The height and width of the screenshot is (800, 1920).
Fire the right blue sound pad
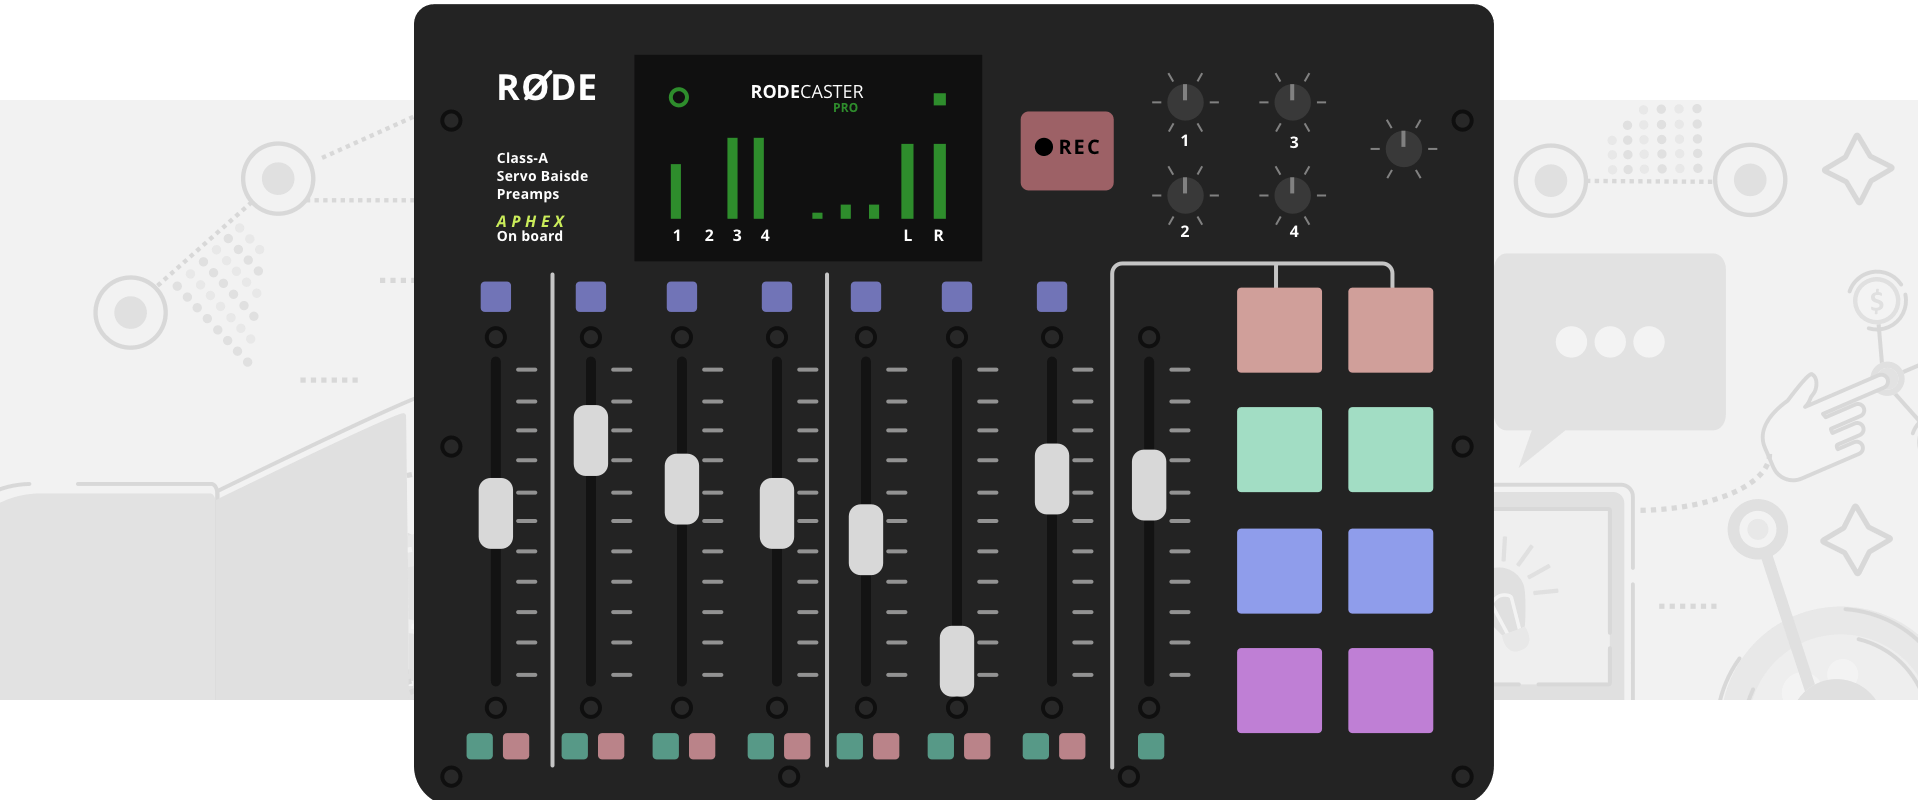1390,571
